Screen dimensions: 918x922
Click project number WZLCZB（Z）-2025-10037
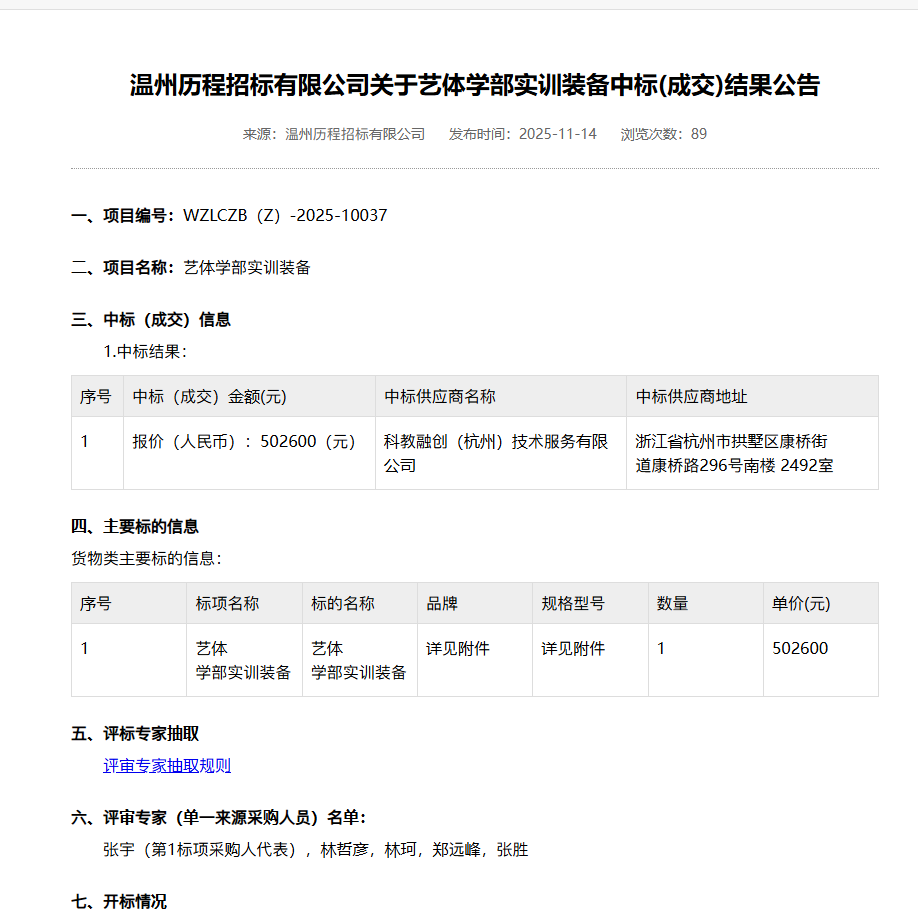[x=285, y=216]
